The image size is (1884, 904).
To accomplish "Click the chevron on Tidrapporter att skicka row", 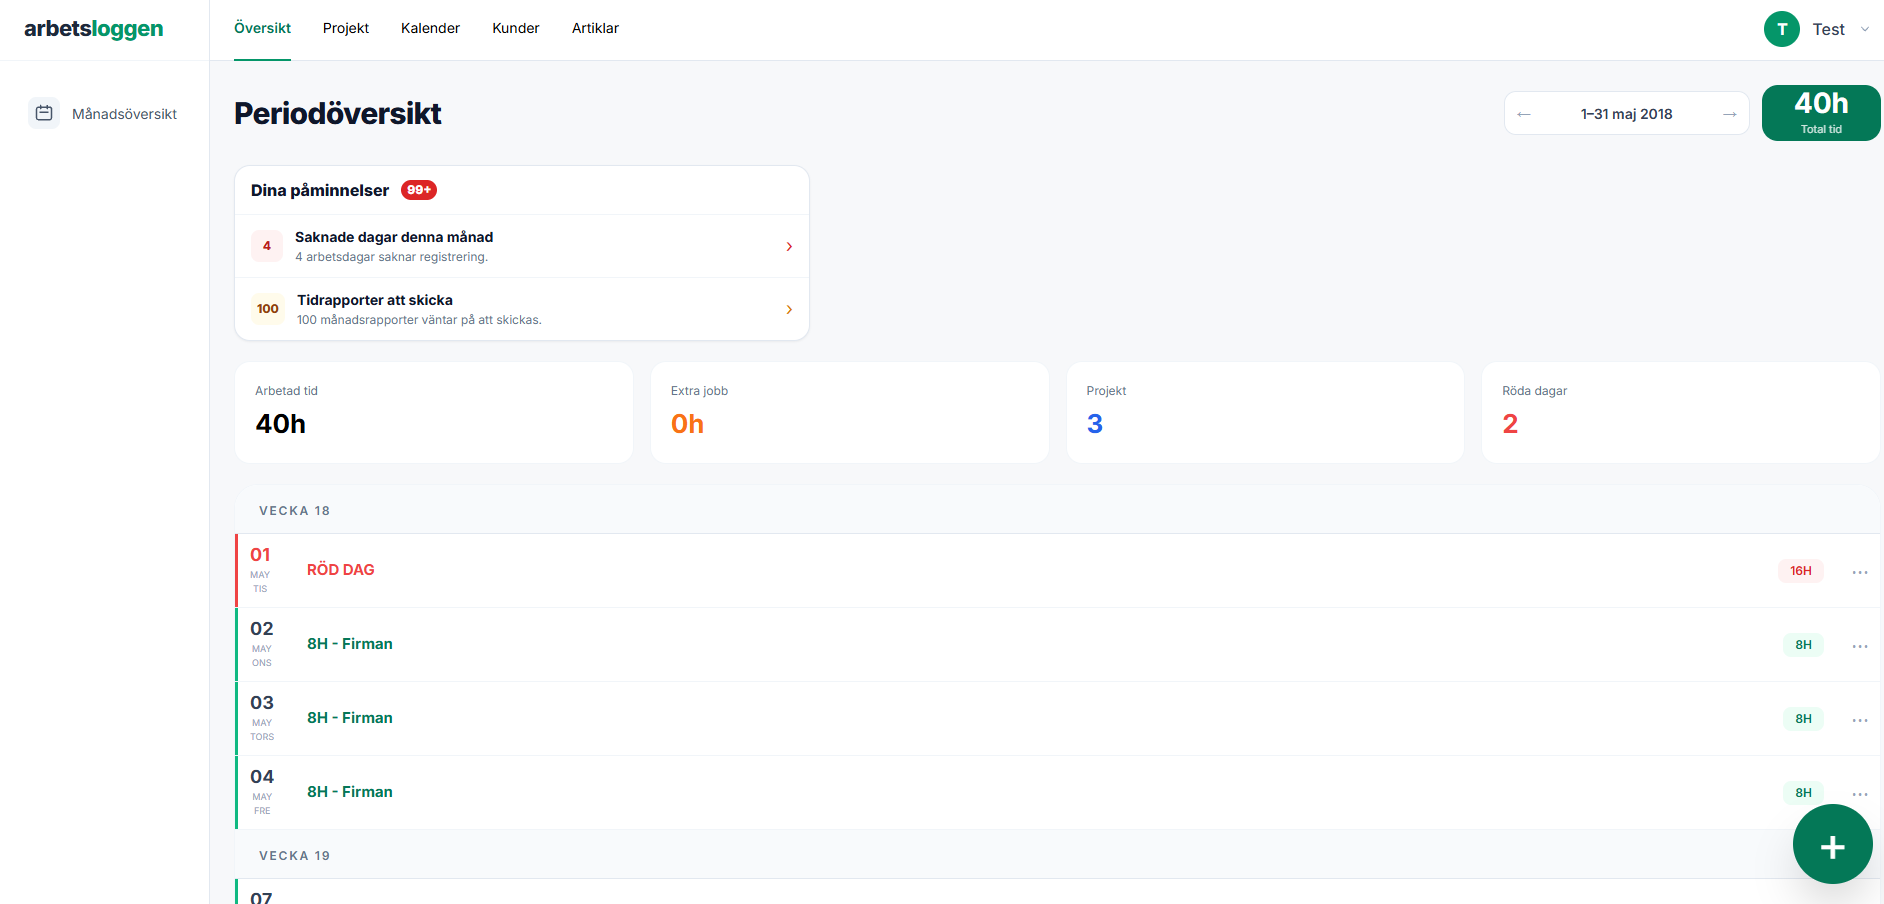I will point(789,309).
